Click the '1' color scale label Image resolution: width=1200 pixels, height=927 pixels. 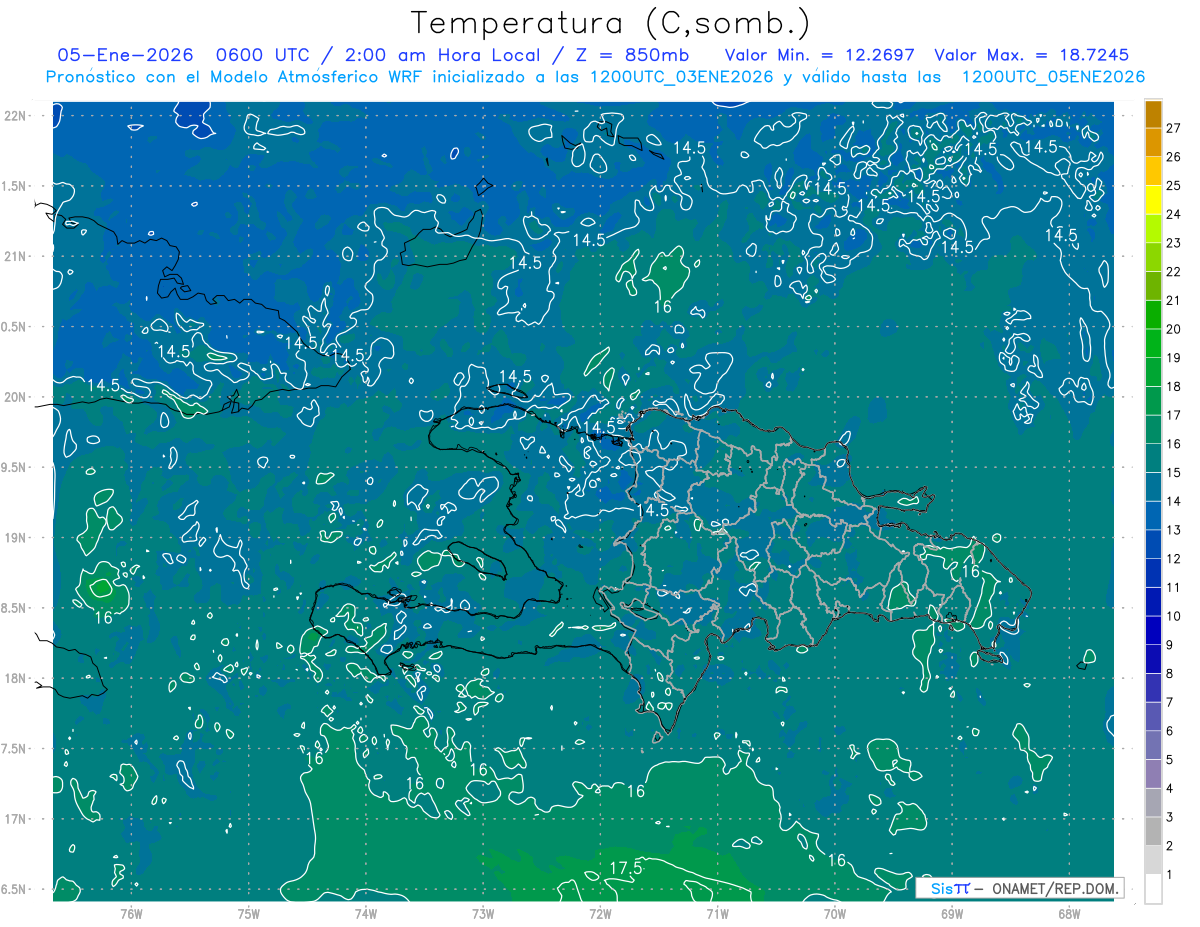(1169, 875)
